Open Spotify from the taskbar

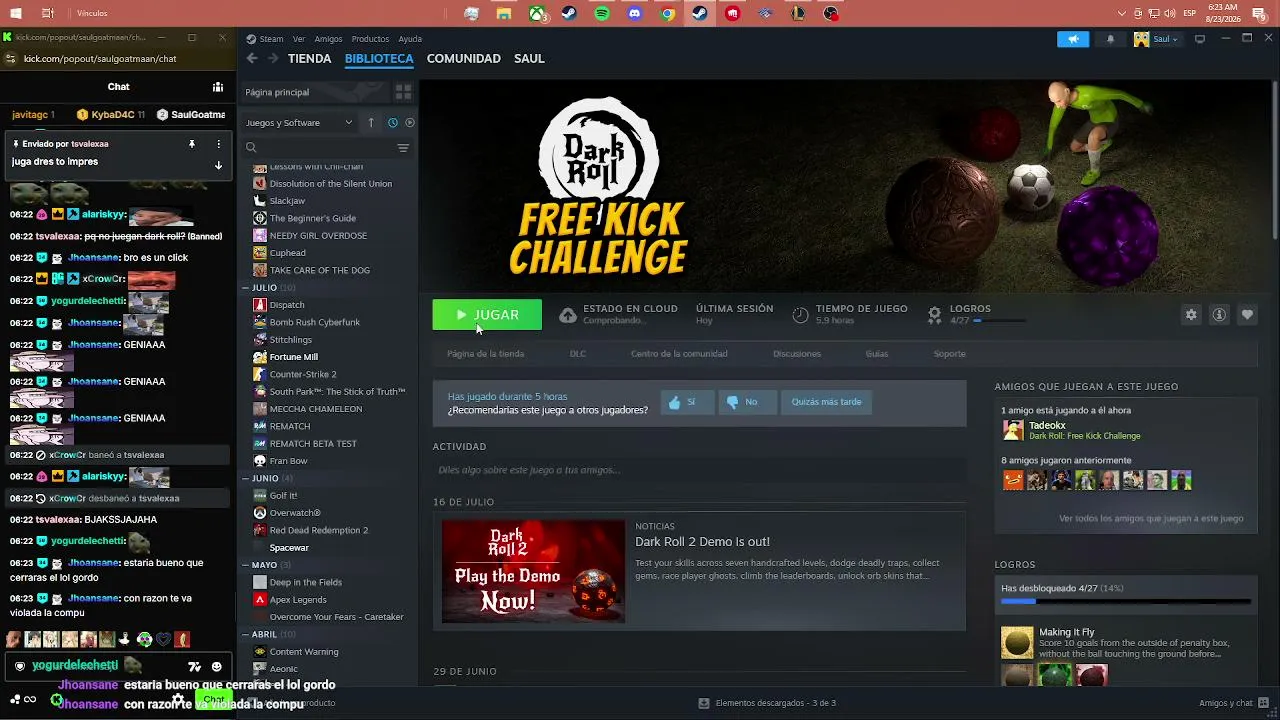coord(602,14)
